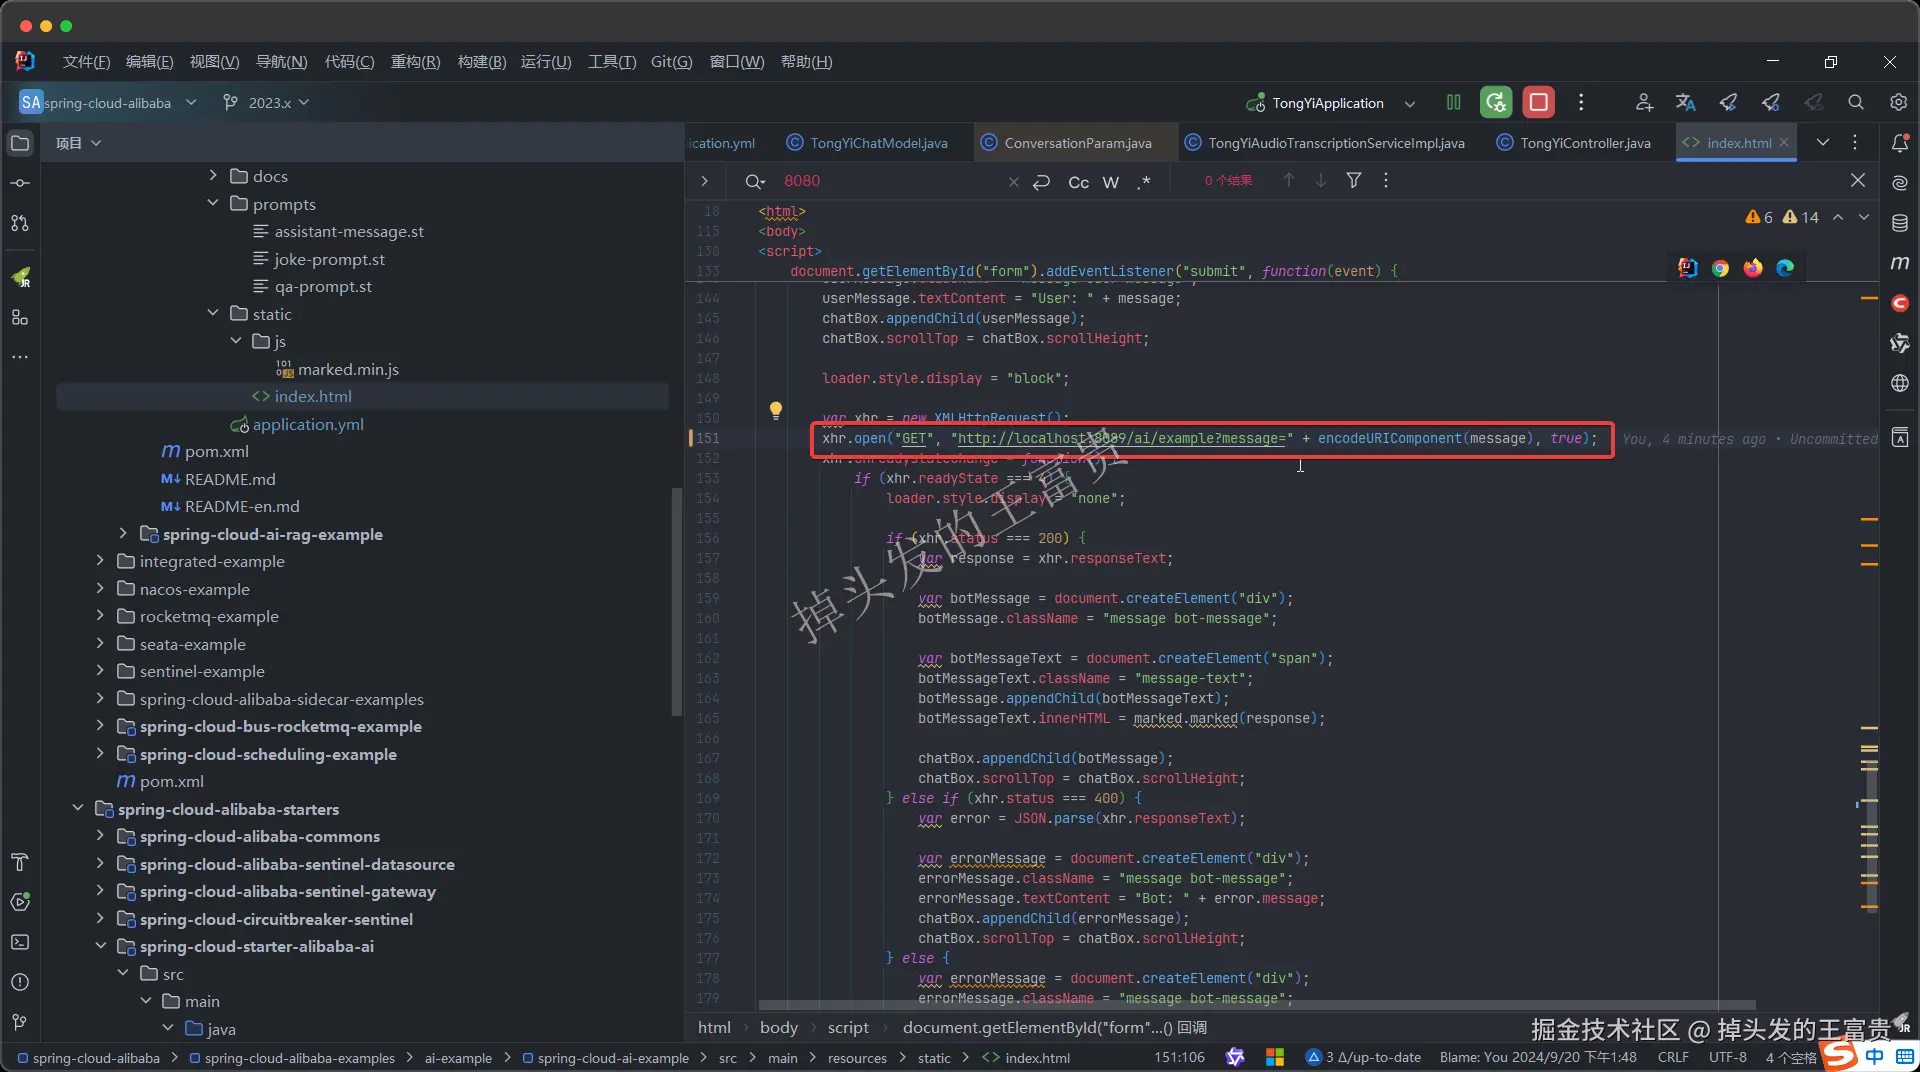
Task: Open the Git(G) menu
Action: click(x=671, y=62)
